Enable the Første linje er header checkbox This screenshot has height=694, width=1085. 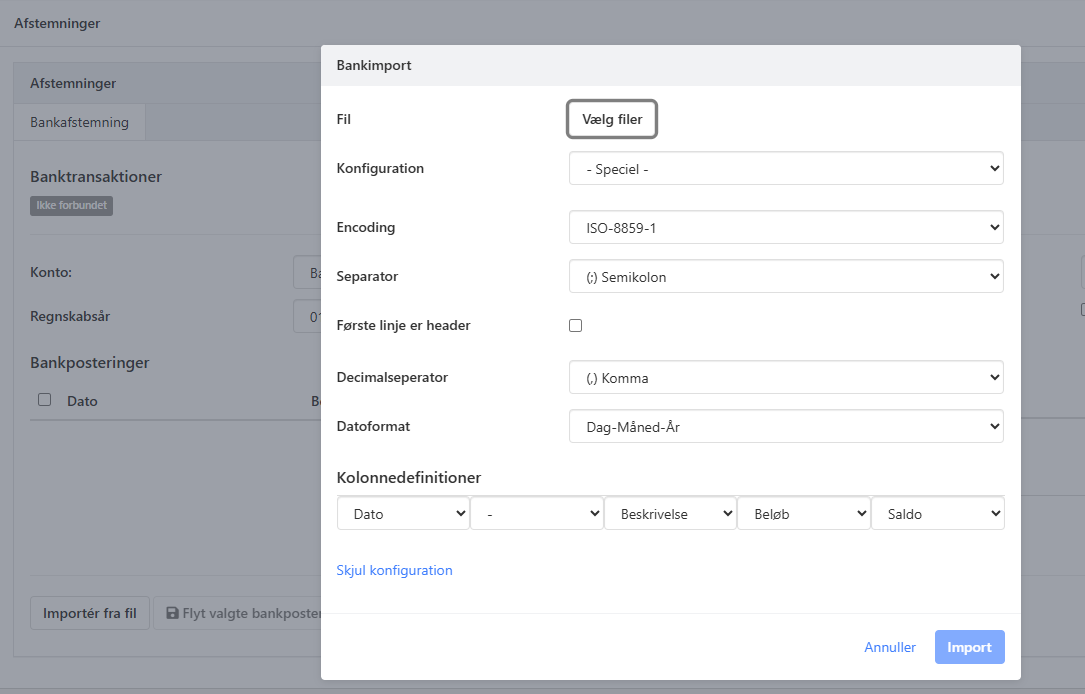575,326
